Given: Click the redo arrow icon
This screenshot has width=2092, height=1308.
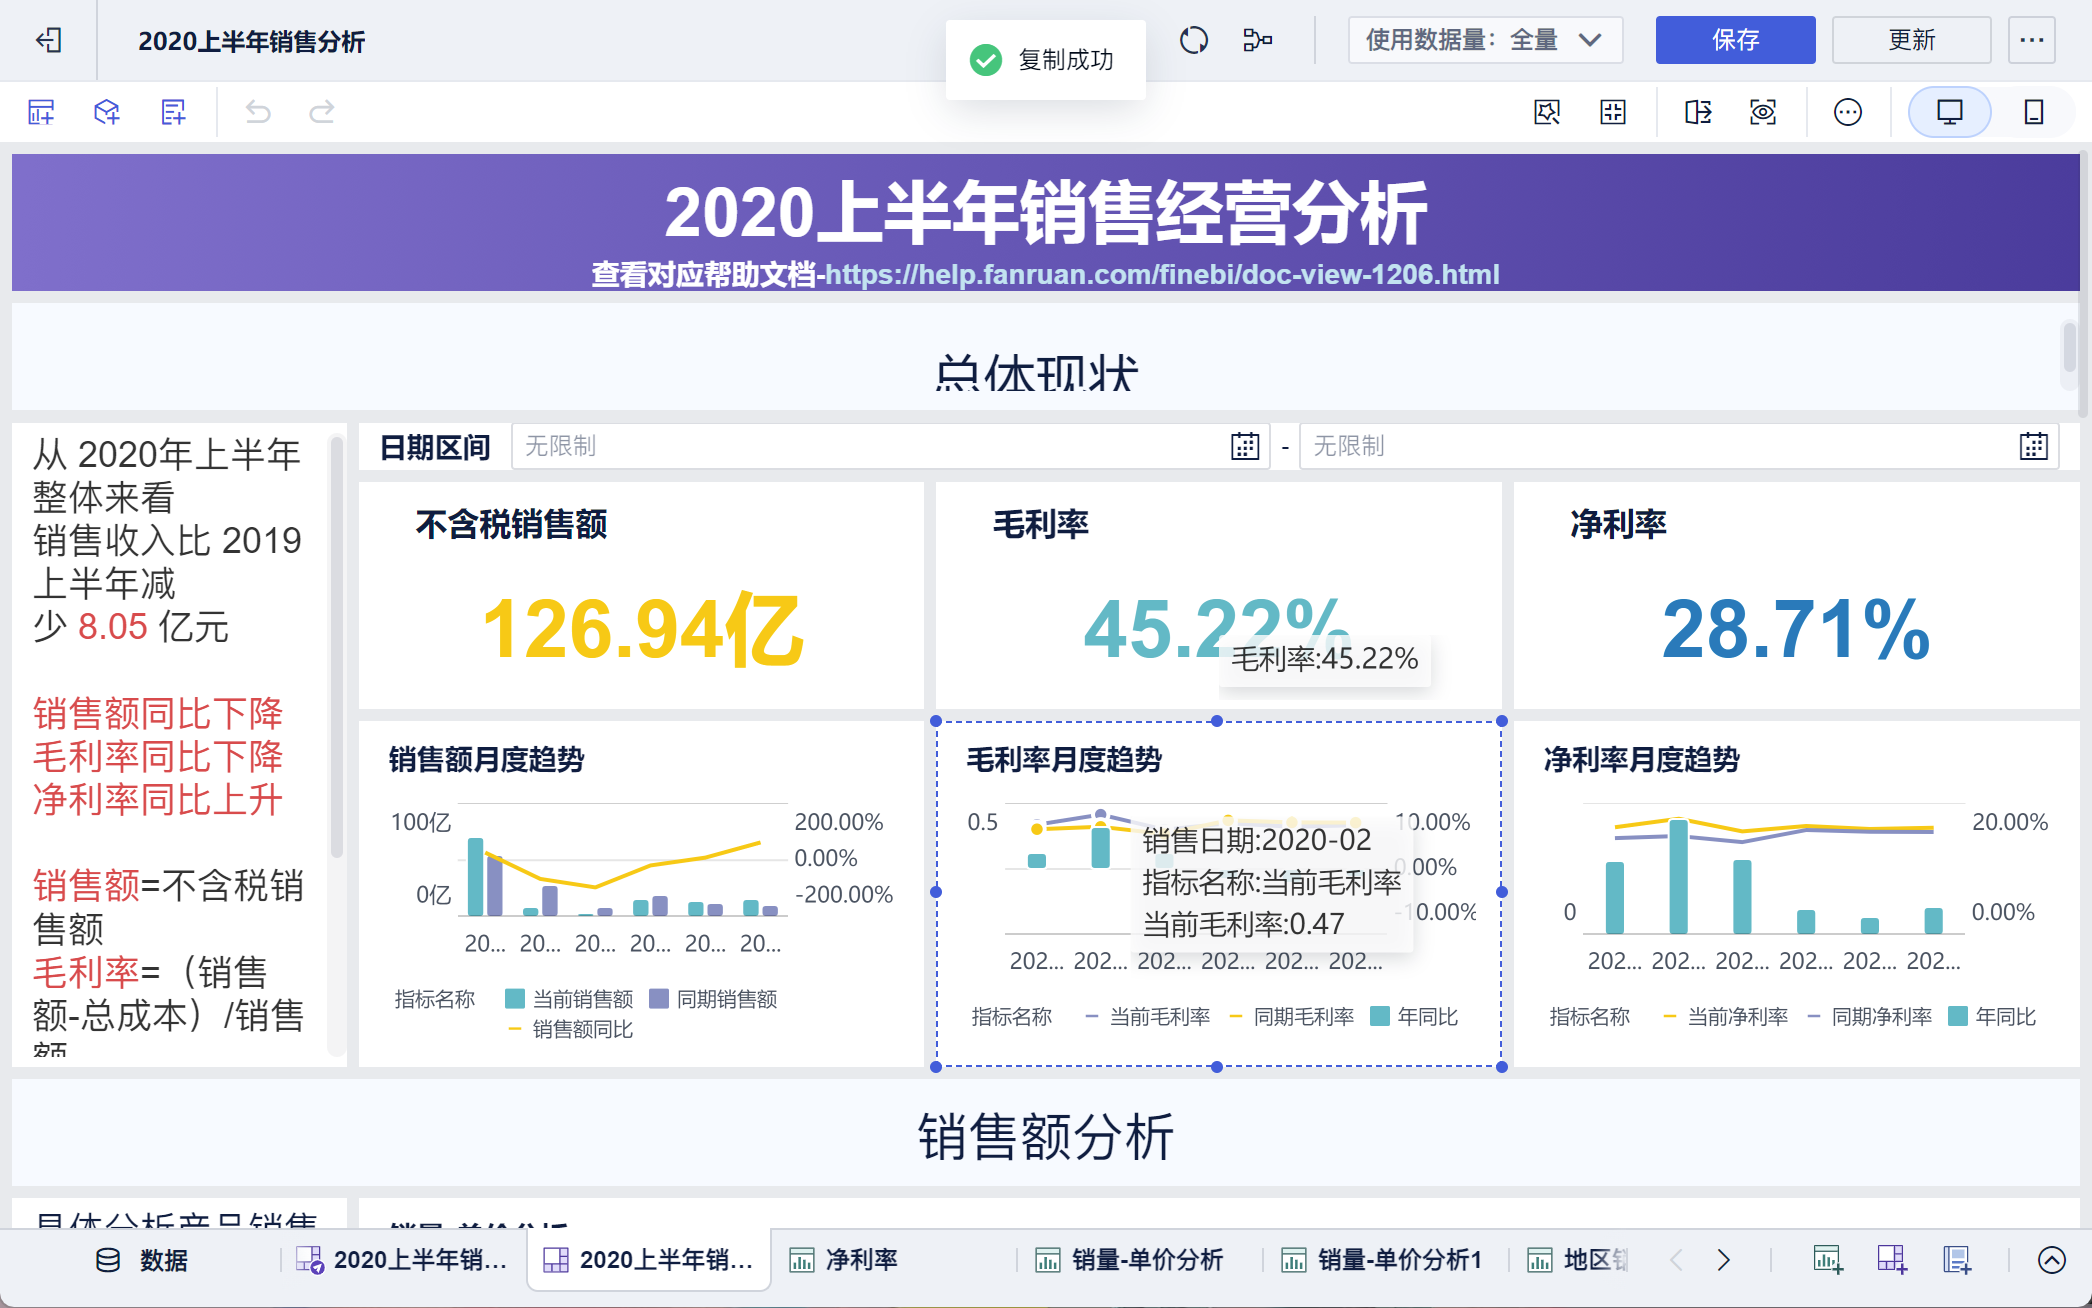Looking at the screenshot, I should click(x=321, y=112).
